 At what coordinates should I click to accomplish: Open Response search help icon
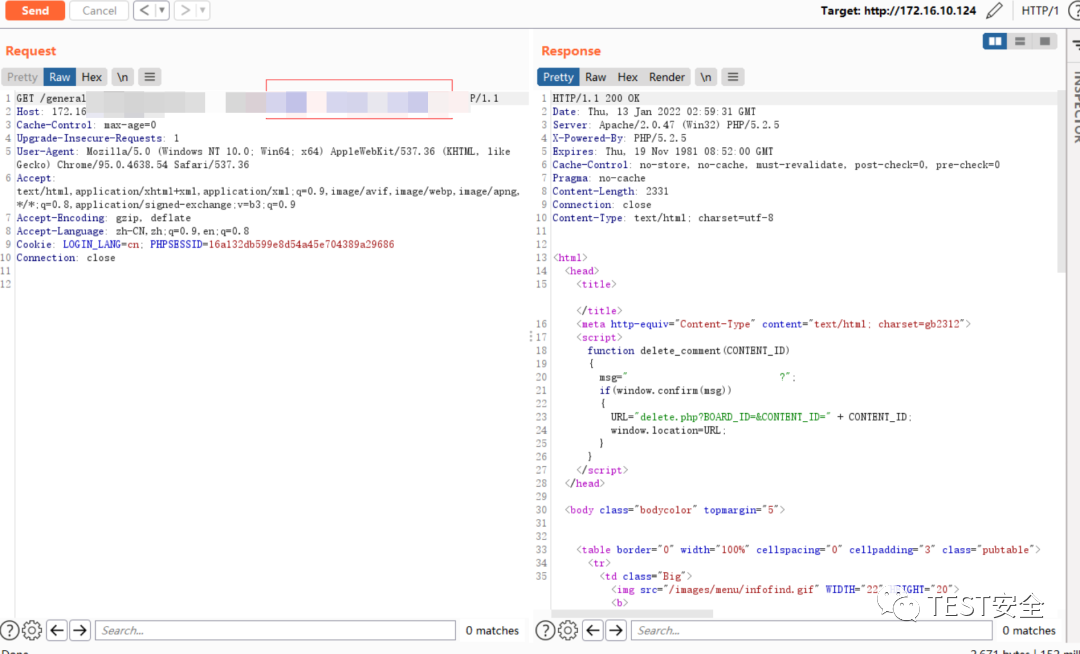(546, 630)
